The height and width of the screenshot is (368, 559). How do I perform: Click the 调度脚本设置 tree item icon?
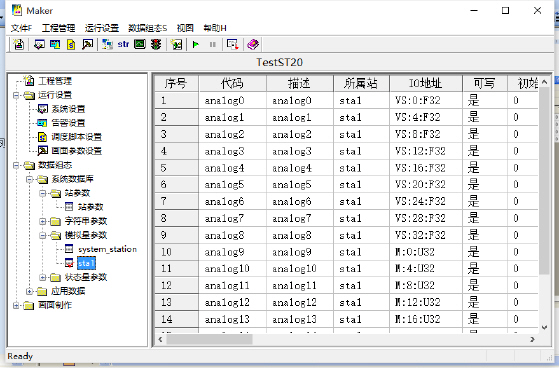[x=42, y=137]
